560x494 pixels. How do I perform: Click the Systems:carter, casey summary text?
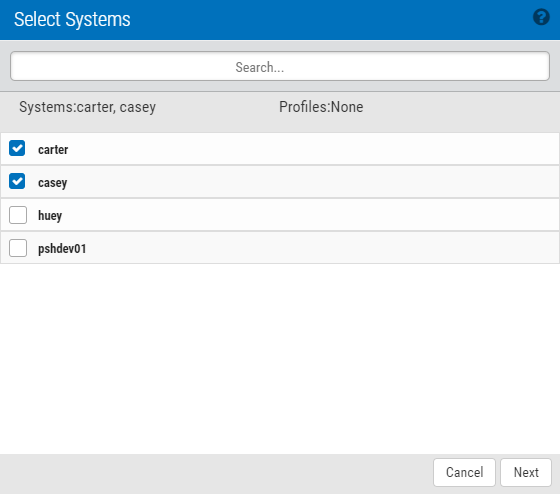(x=87, y=107)
